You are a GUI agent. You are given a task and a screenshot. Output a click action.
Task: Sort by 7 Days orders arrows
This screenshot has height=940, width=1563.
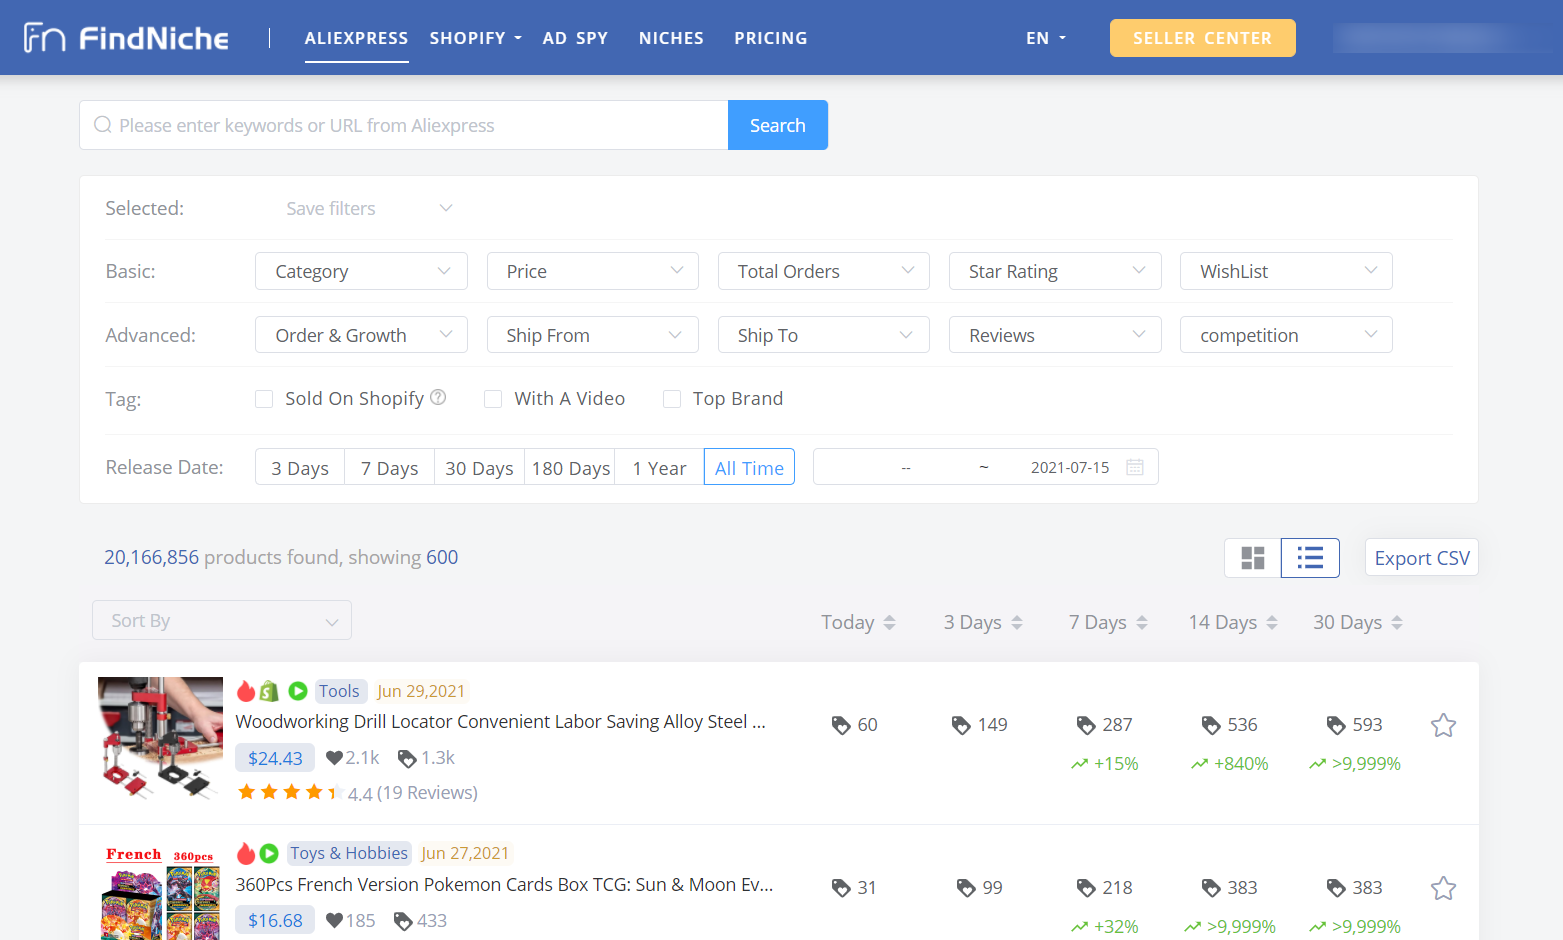tap(1142, 623)
